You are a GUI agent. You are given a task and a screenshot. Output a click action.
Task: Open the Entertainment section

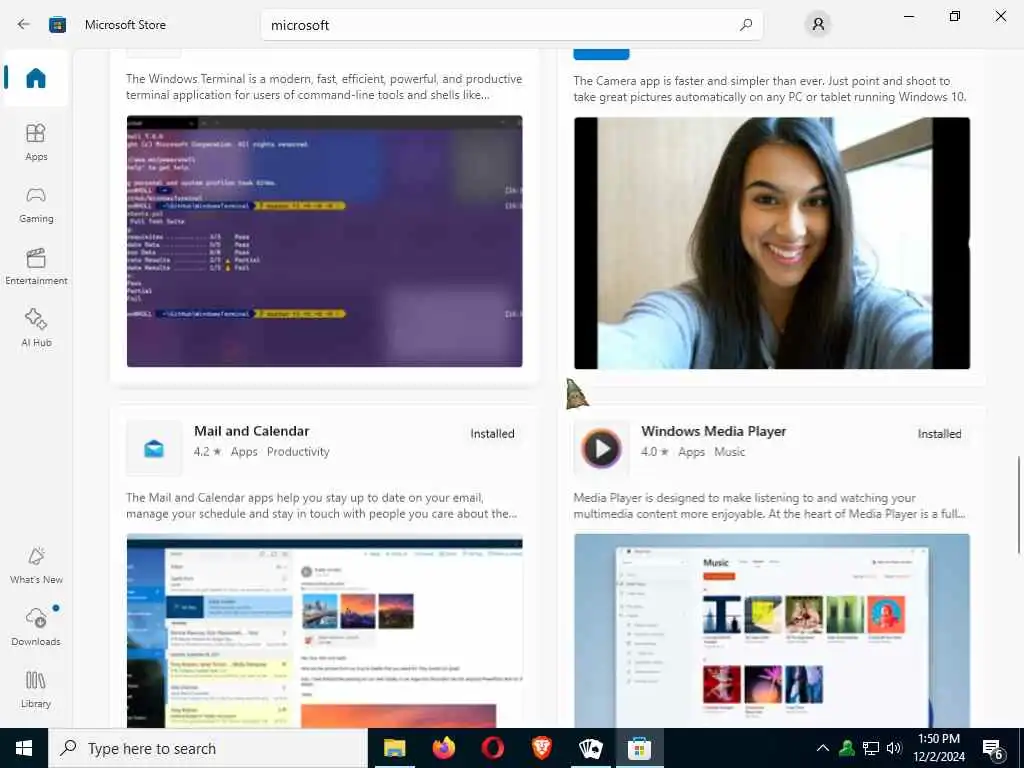(x=36, y=266)
